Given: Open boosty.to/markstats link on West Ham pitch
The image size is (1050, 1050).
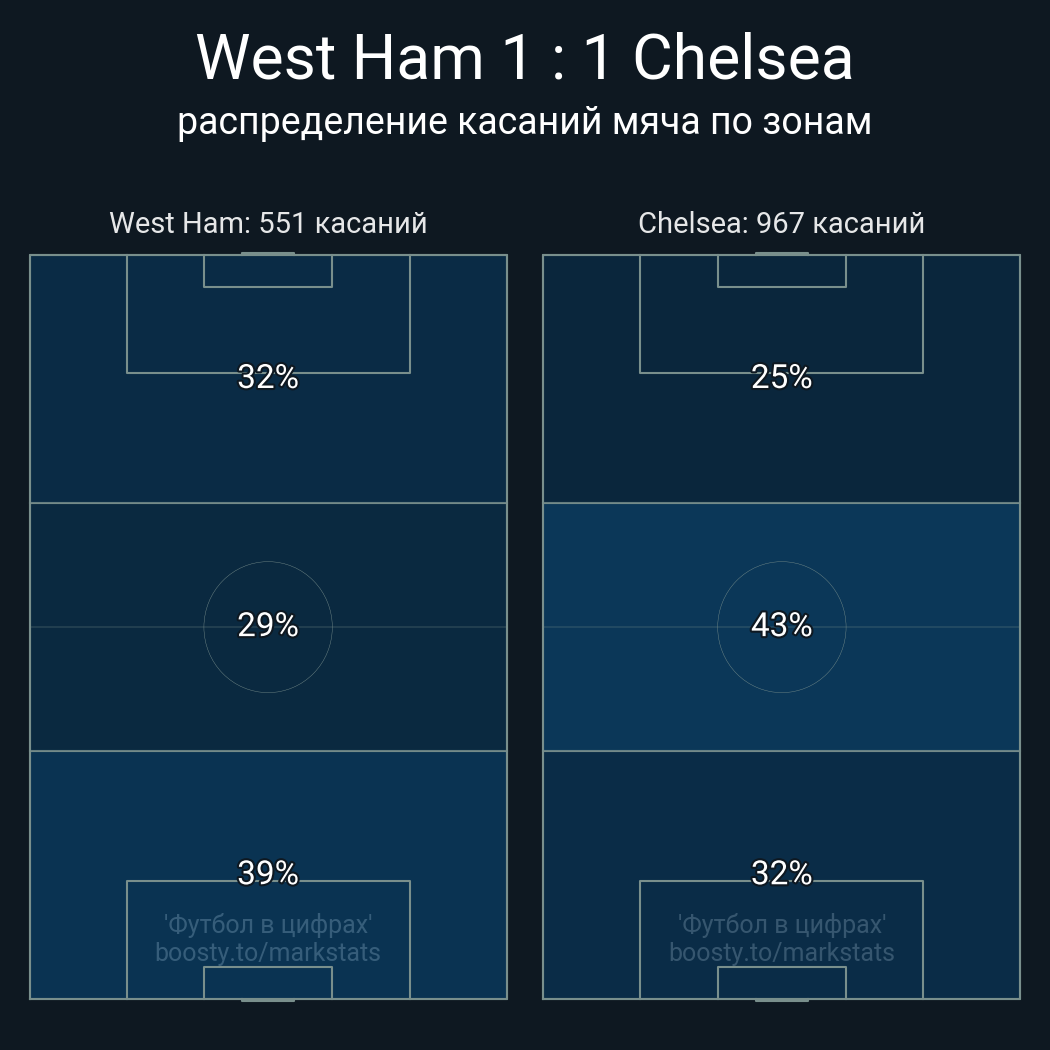Looking at the screenshot, I should point(268,952).
